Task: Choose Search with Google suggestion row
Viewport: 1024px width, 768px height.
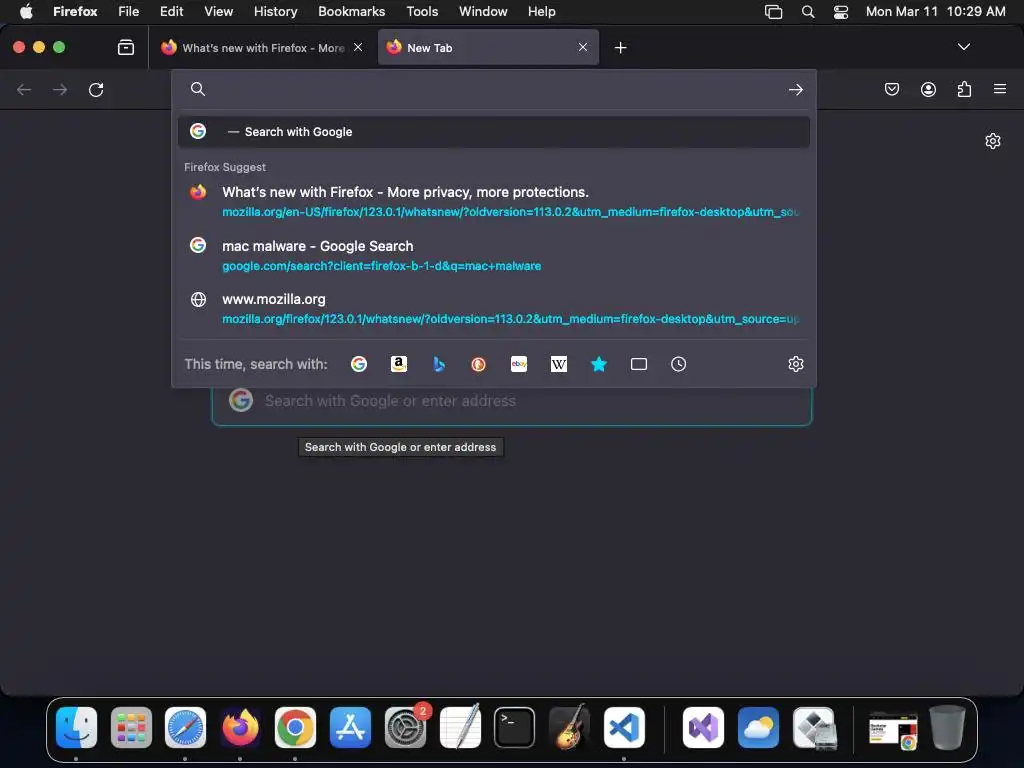Action: [494, 131]
